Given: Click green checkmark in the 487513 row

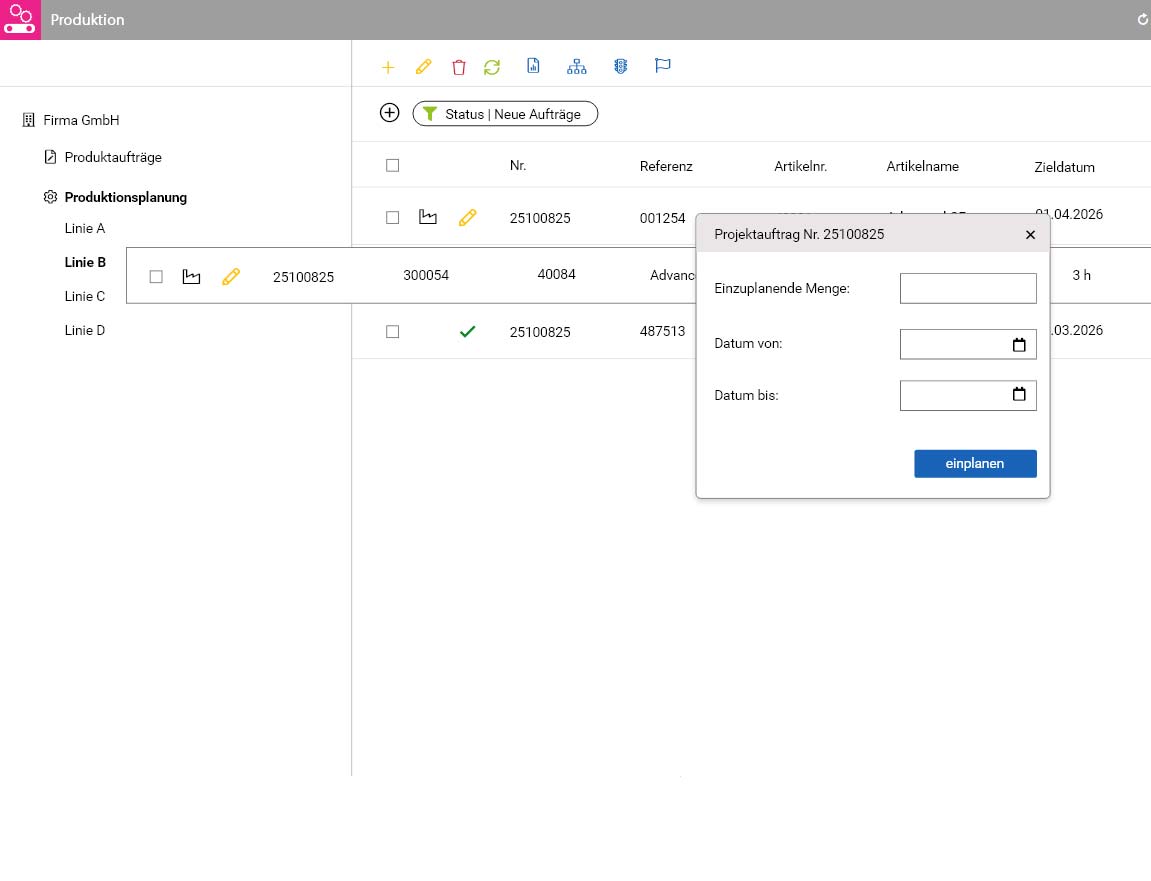Looking at the screenshot, I should [x=467, y=331].
